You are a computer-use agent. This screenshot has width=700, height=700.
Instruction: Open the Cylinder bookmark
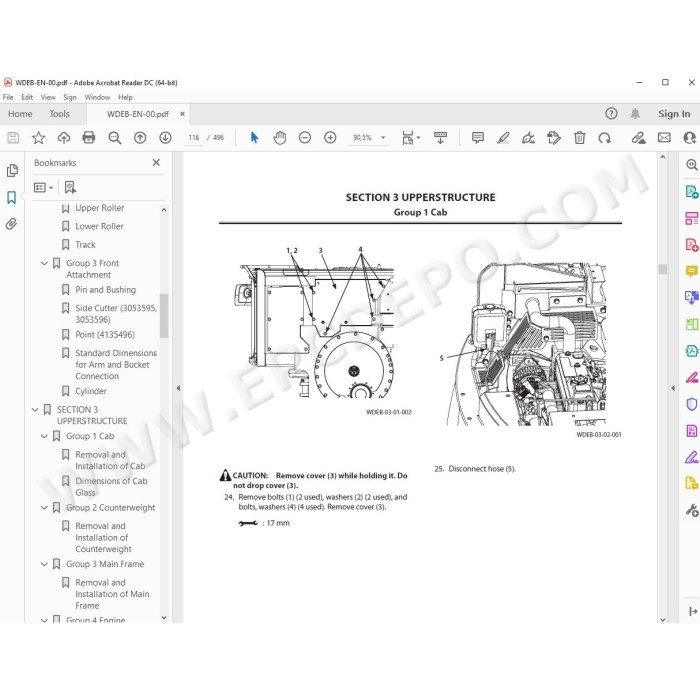click(91, 391)
